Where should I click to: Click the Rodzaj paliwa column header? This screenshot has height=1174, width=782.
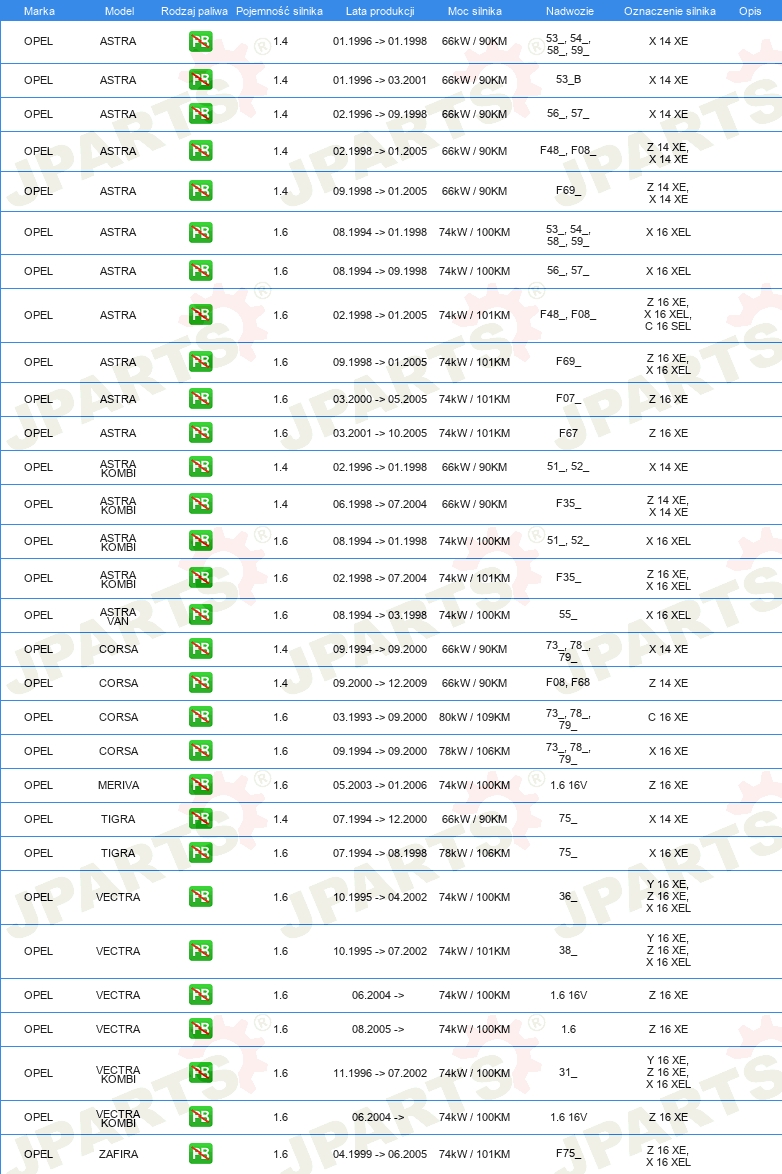pos(194,11)
